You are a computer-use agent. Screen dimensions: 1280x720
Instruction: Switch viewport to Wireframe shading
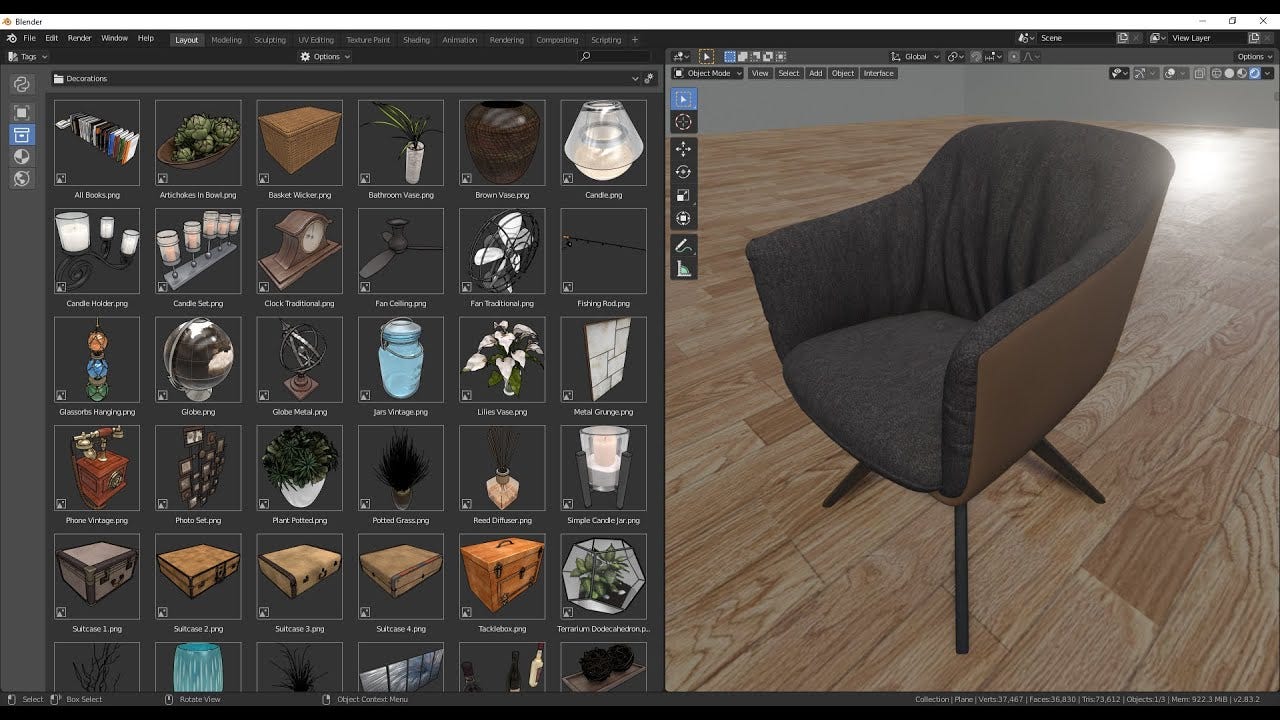[1216, 73]
